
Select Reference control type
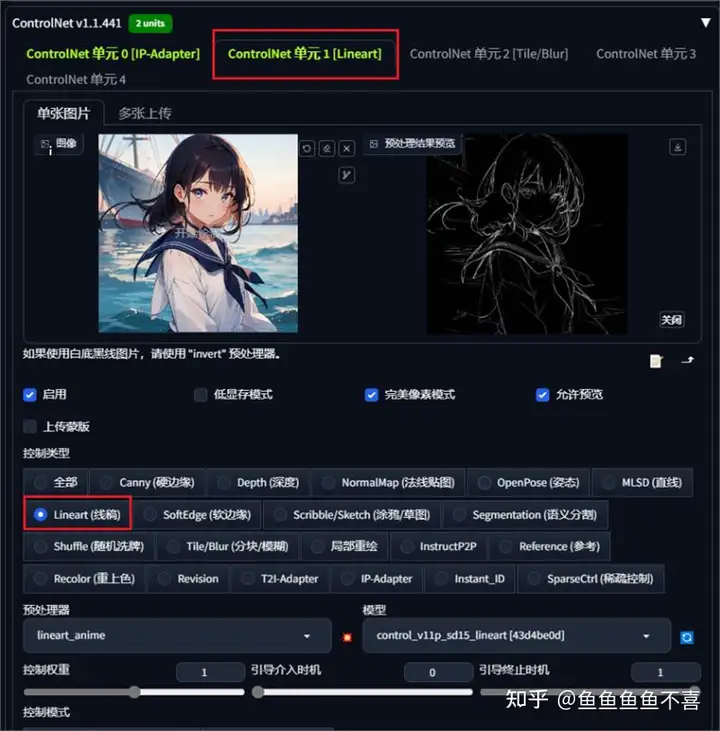pyautogui.click(x=549, y=546)
